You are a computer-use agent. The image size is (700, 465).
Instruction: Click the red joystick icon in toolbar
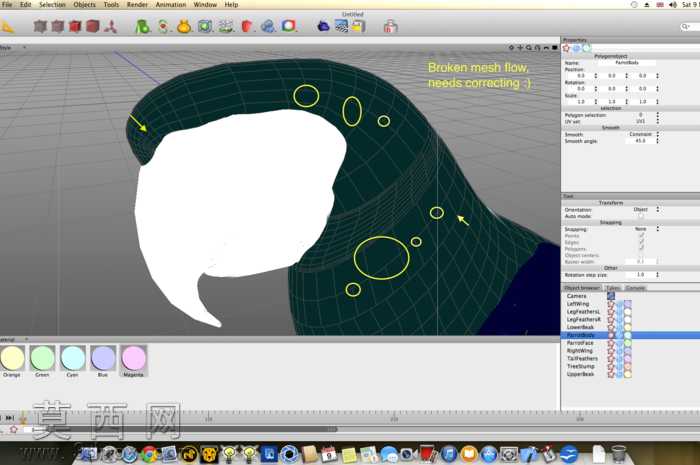pos(390,26)
